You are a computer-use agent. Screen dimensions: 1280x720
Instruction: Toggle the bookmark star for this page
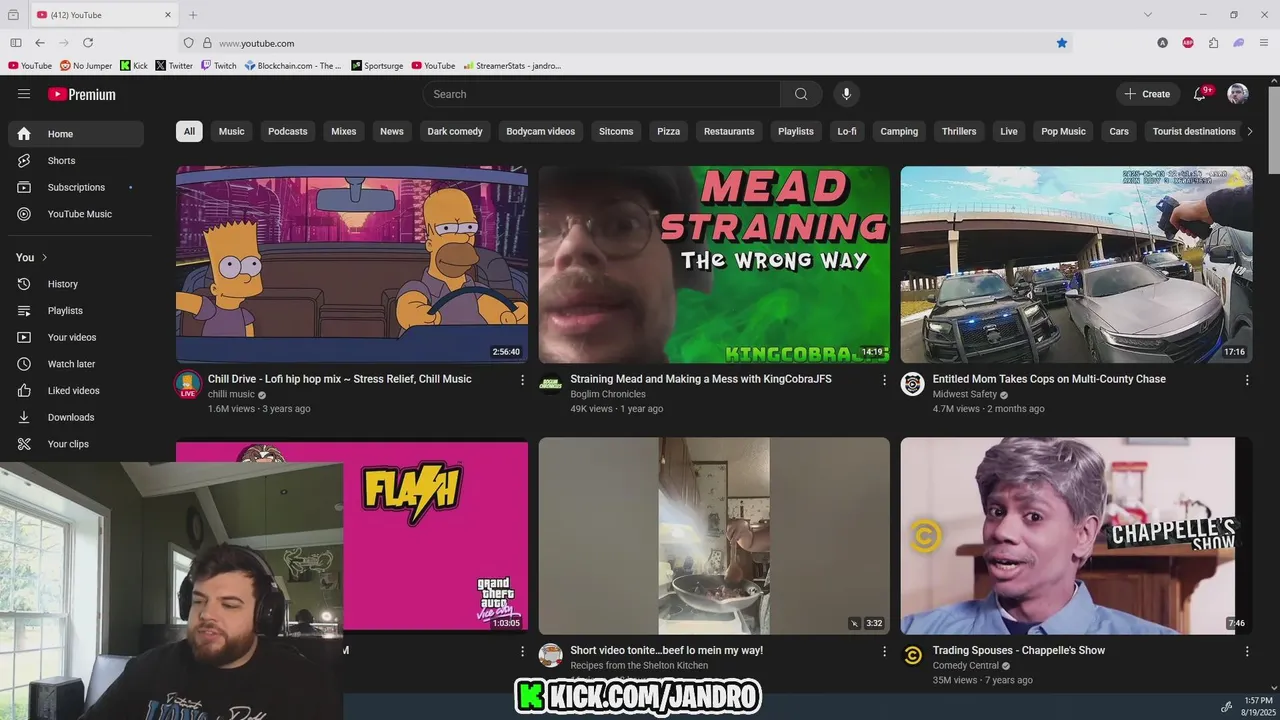[1062, 43]
